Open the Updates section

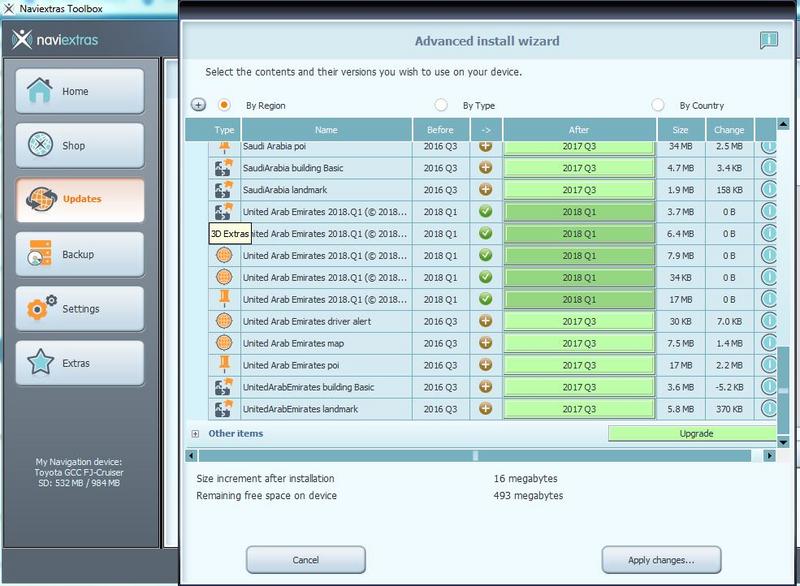(x=80, y=199)
